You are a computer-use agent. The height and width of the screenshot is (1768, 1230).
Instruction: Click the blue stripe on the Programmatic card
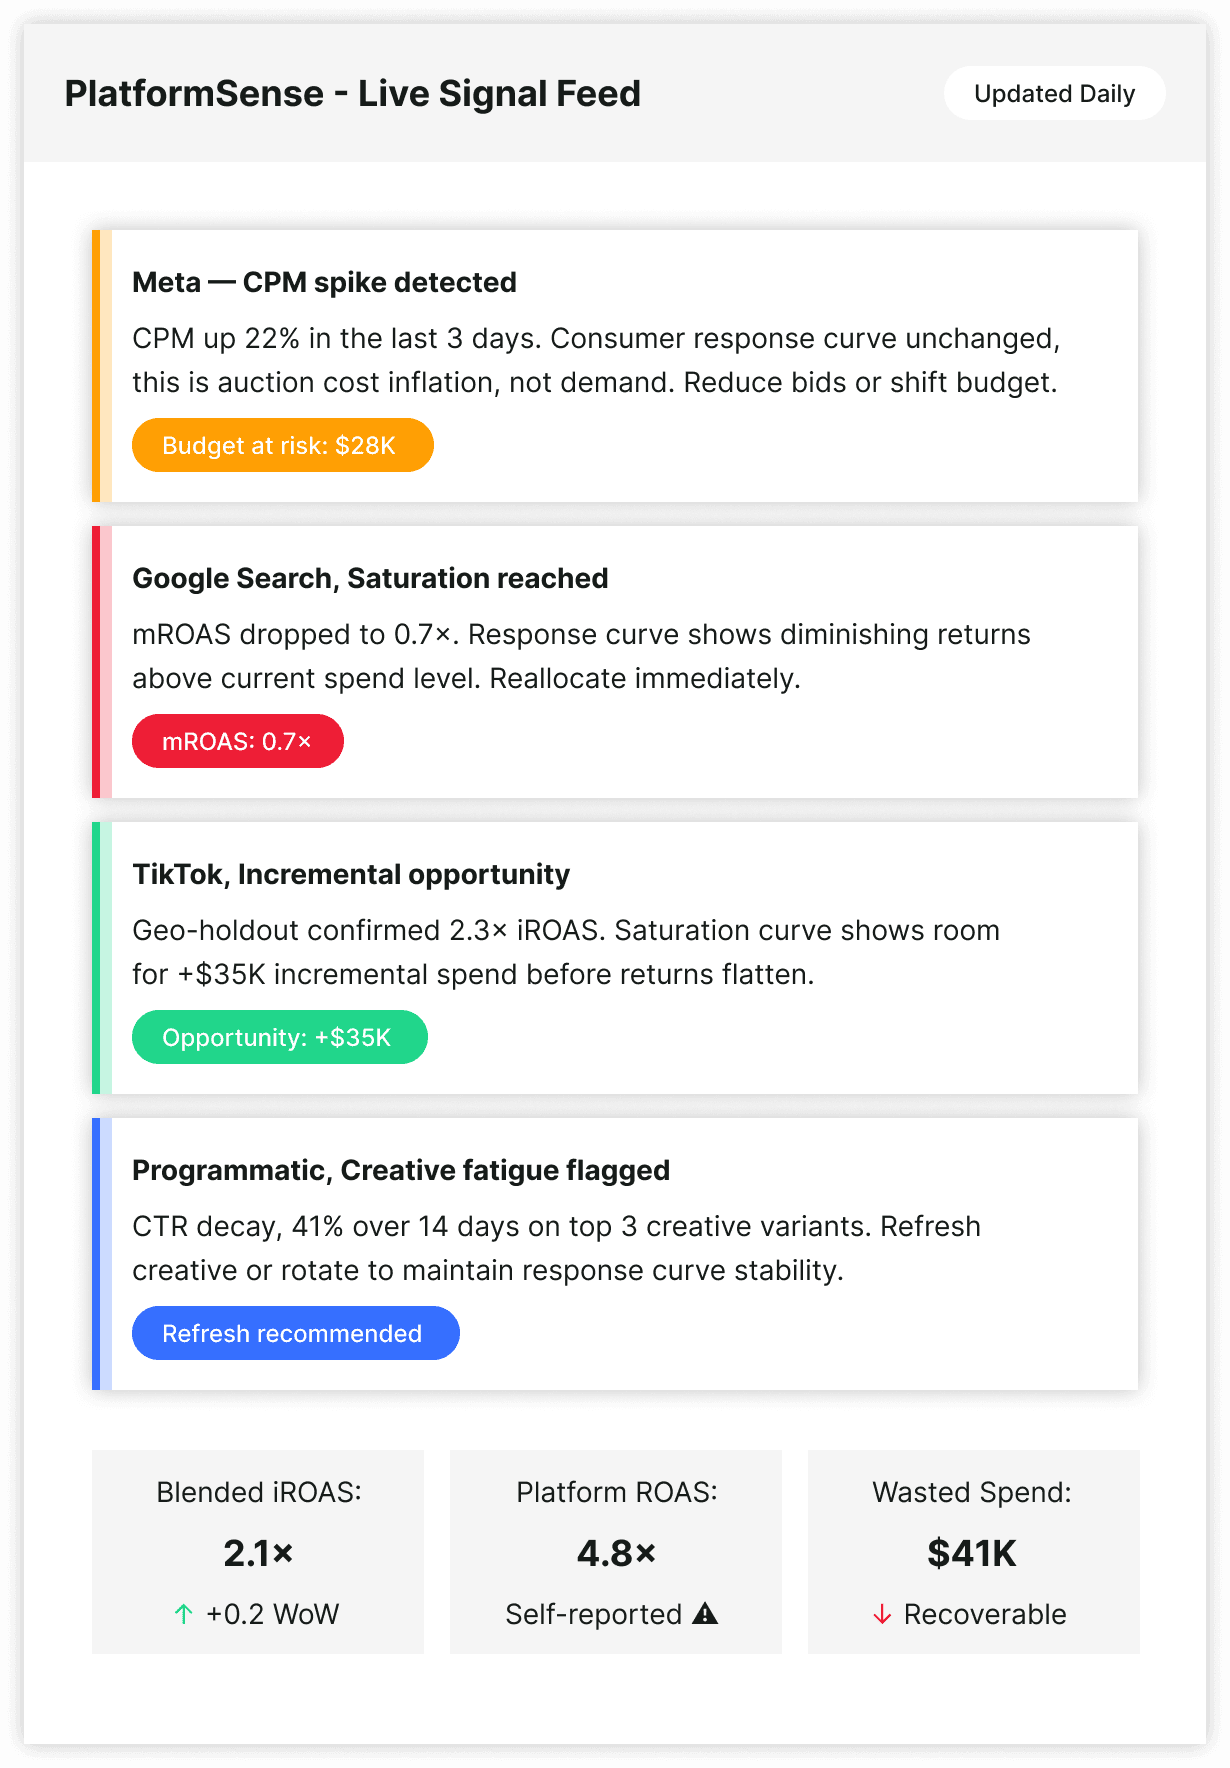tap(97, 1254)
